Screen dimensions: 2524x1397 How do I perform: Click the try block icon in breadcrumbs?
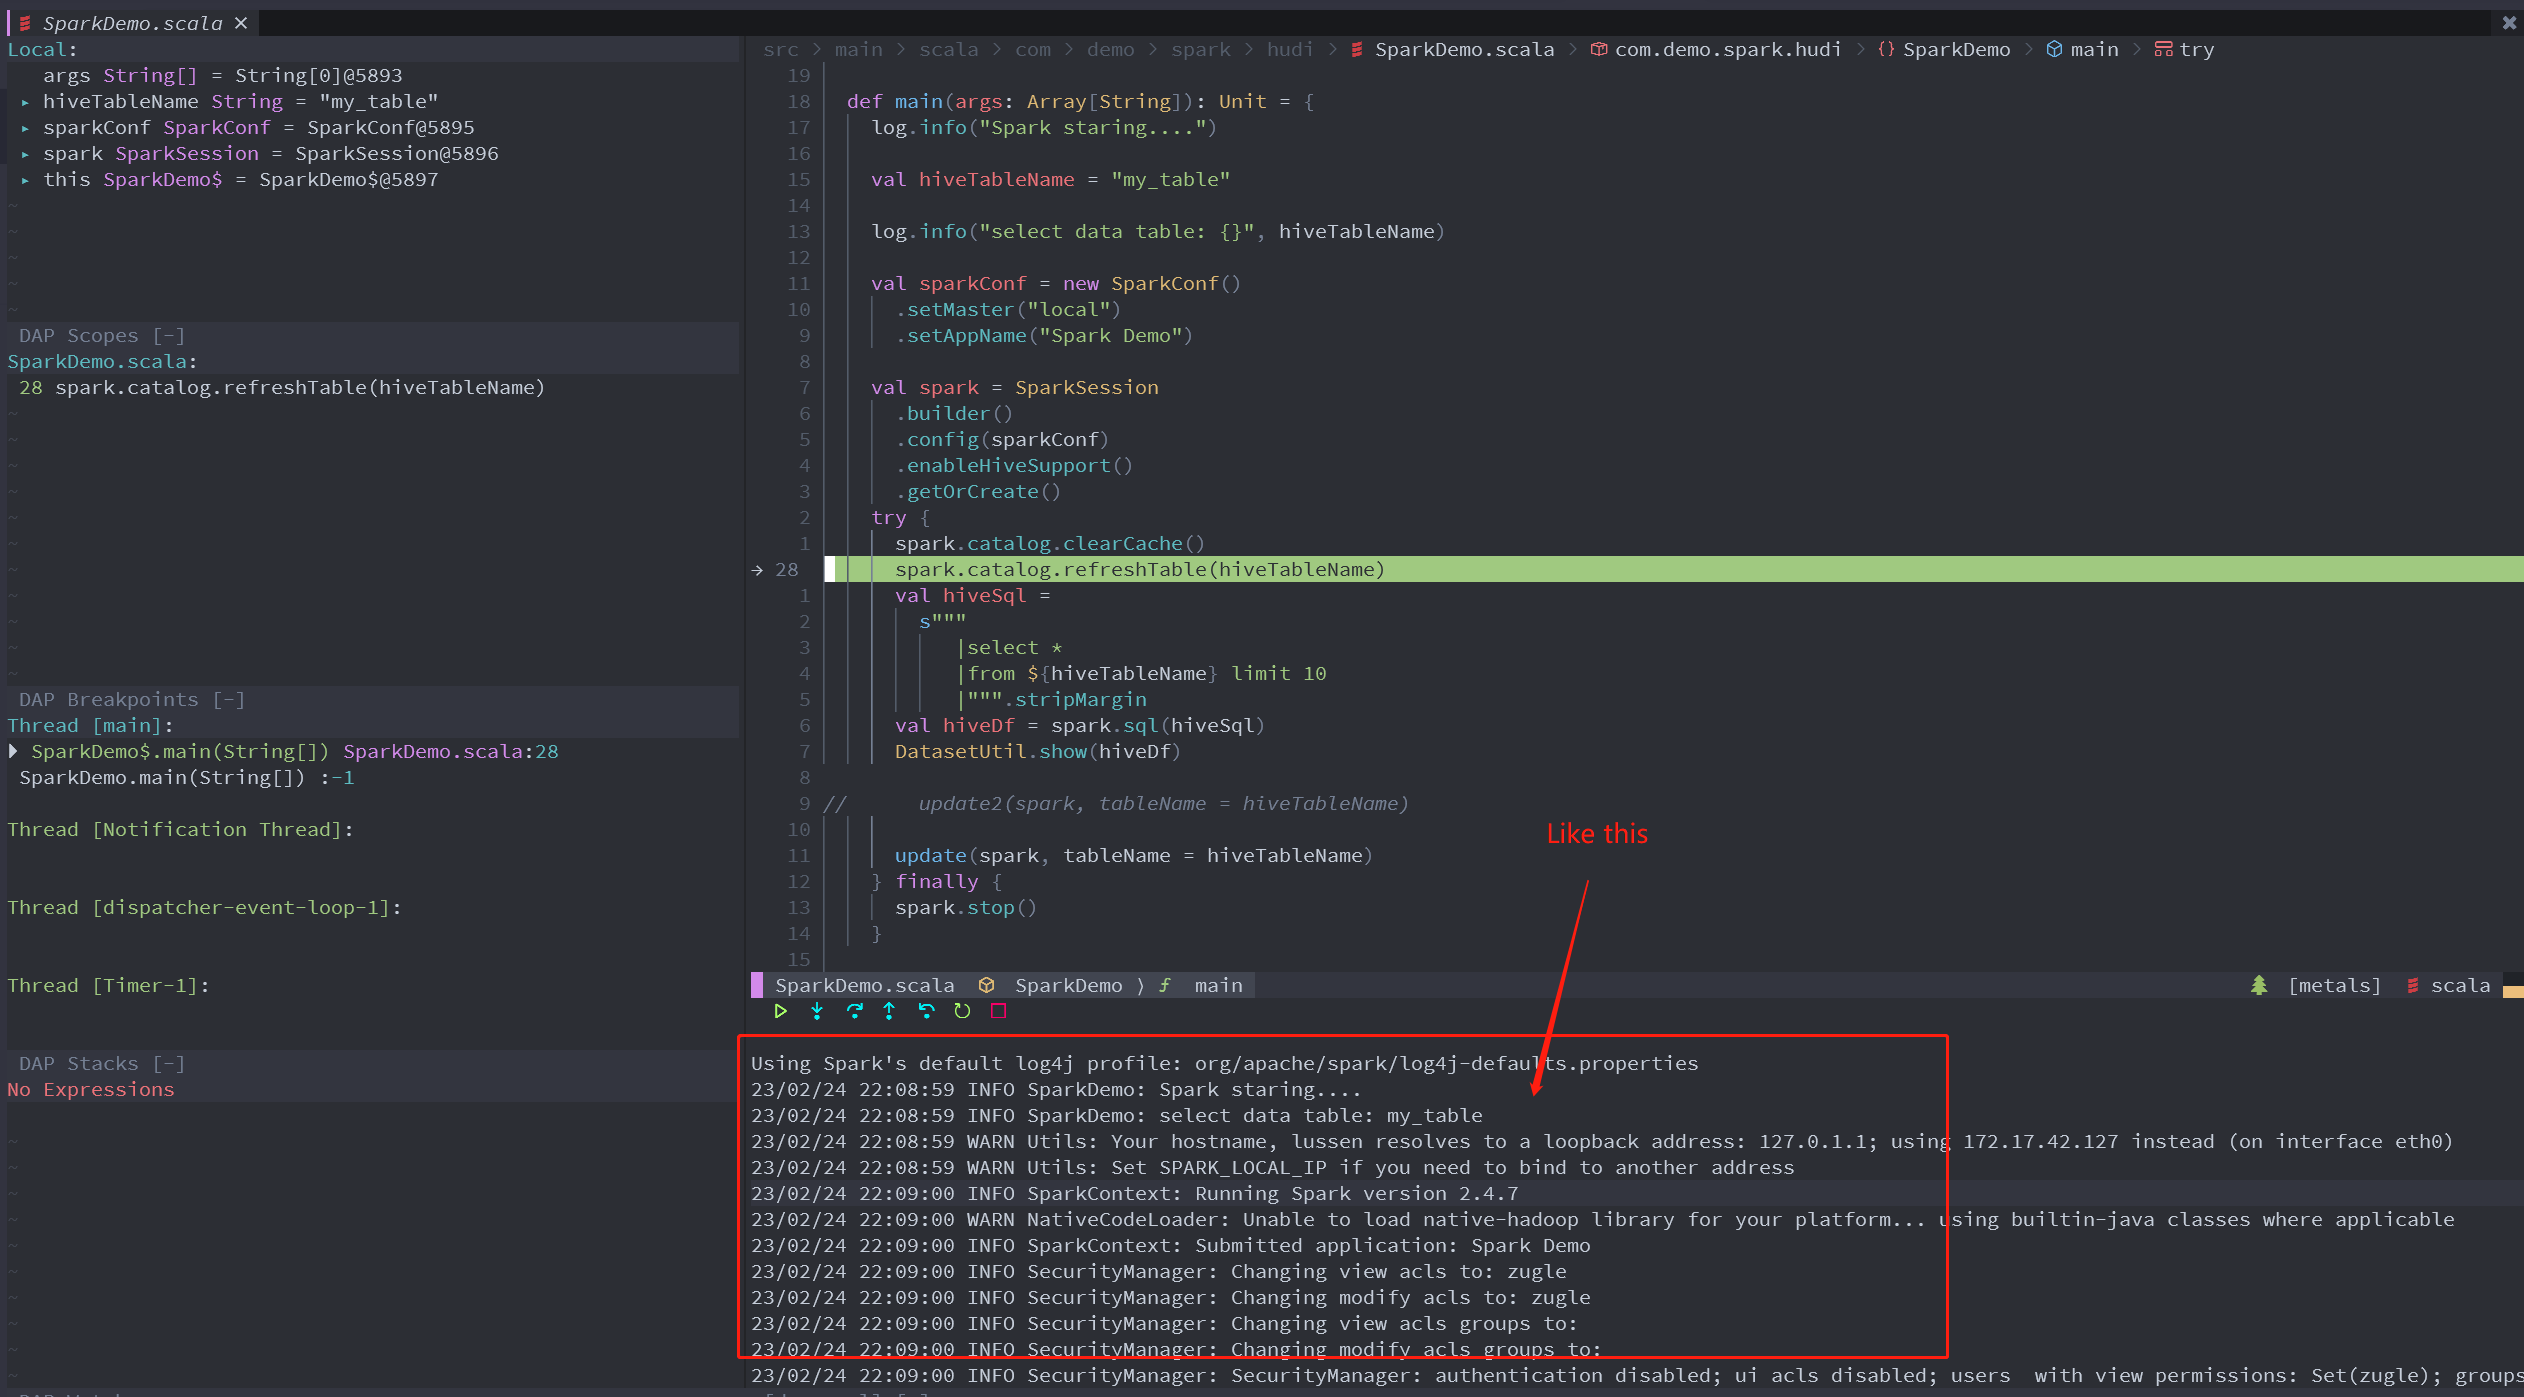[2163, 49]
